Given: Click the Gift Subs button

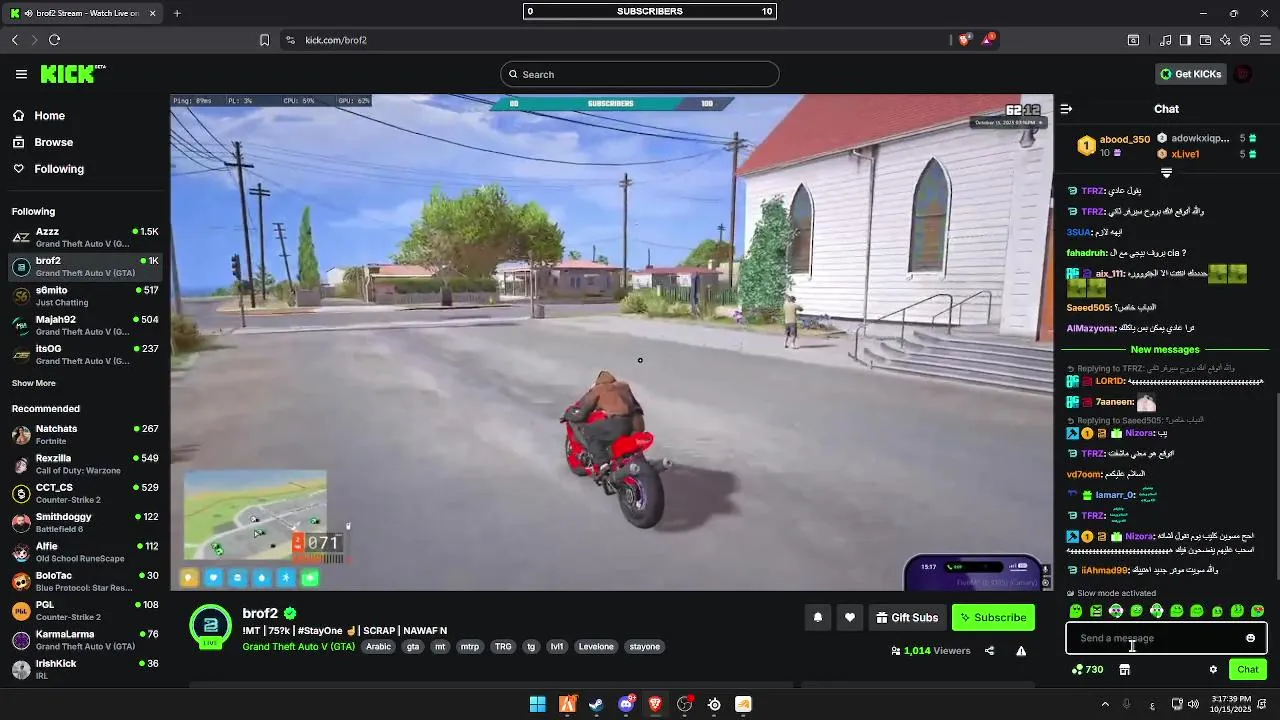Looking at the screenshot, I should 907,618.
